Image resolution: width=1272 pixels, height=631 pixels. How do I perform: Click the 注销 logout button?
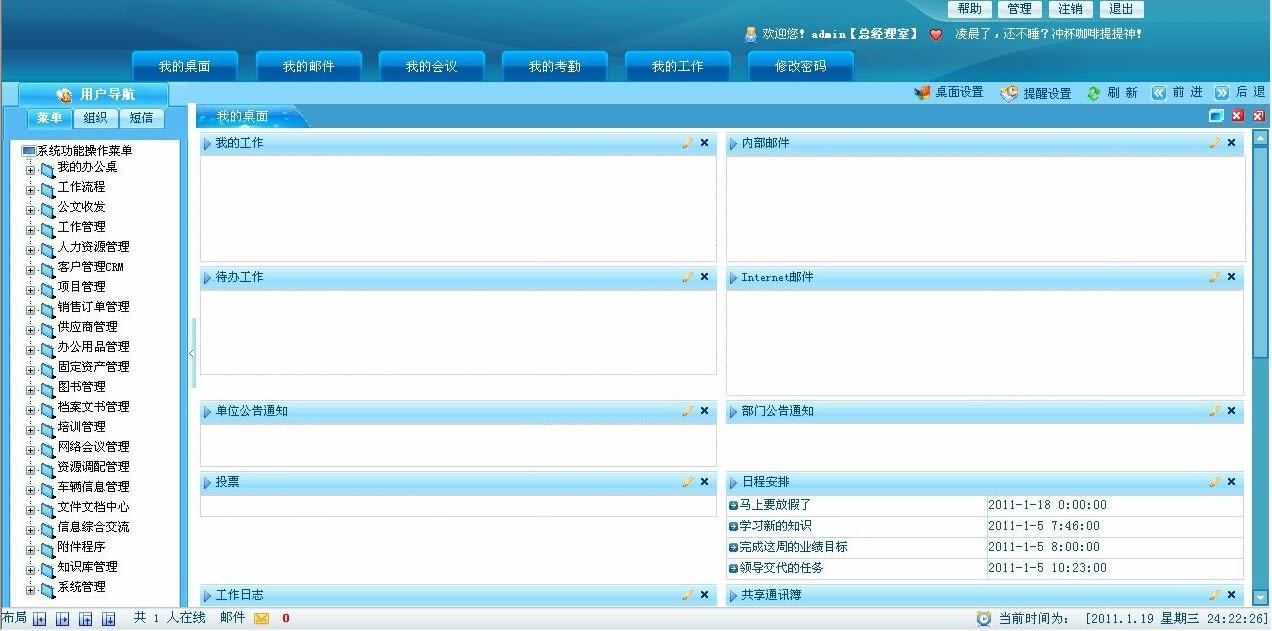[x=1070, y=9]
